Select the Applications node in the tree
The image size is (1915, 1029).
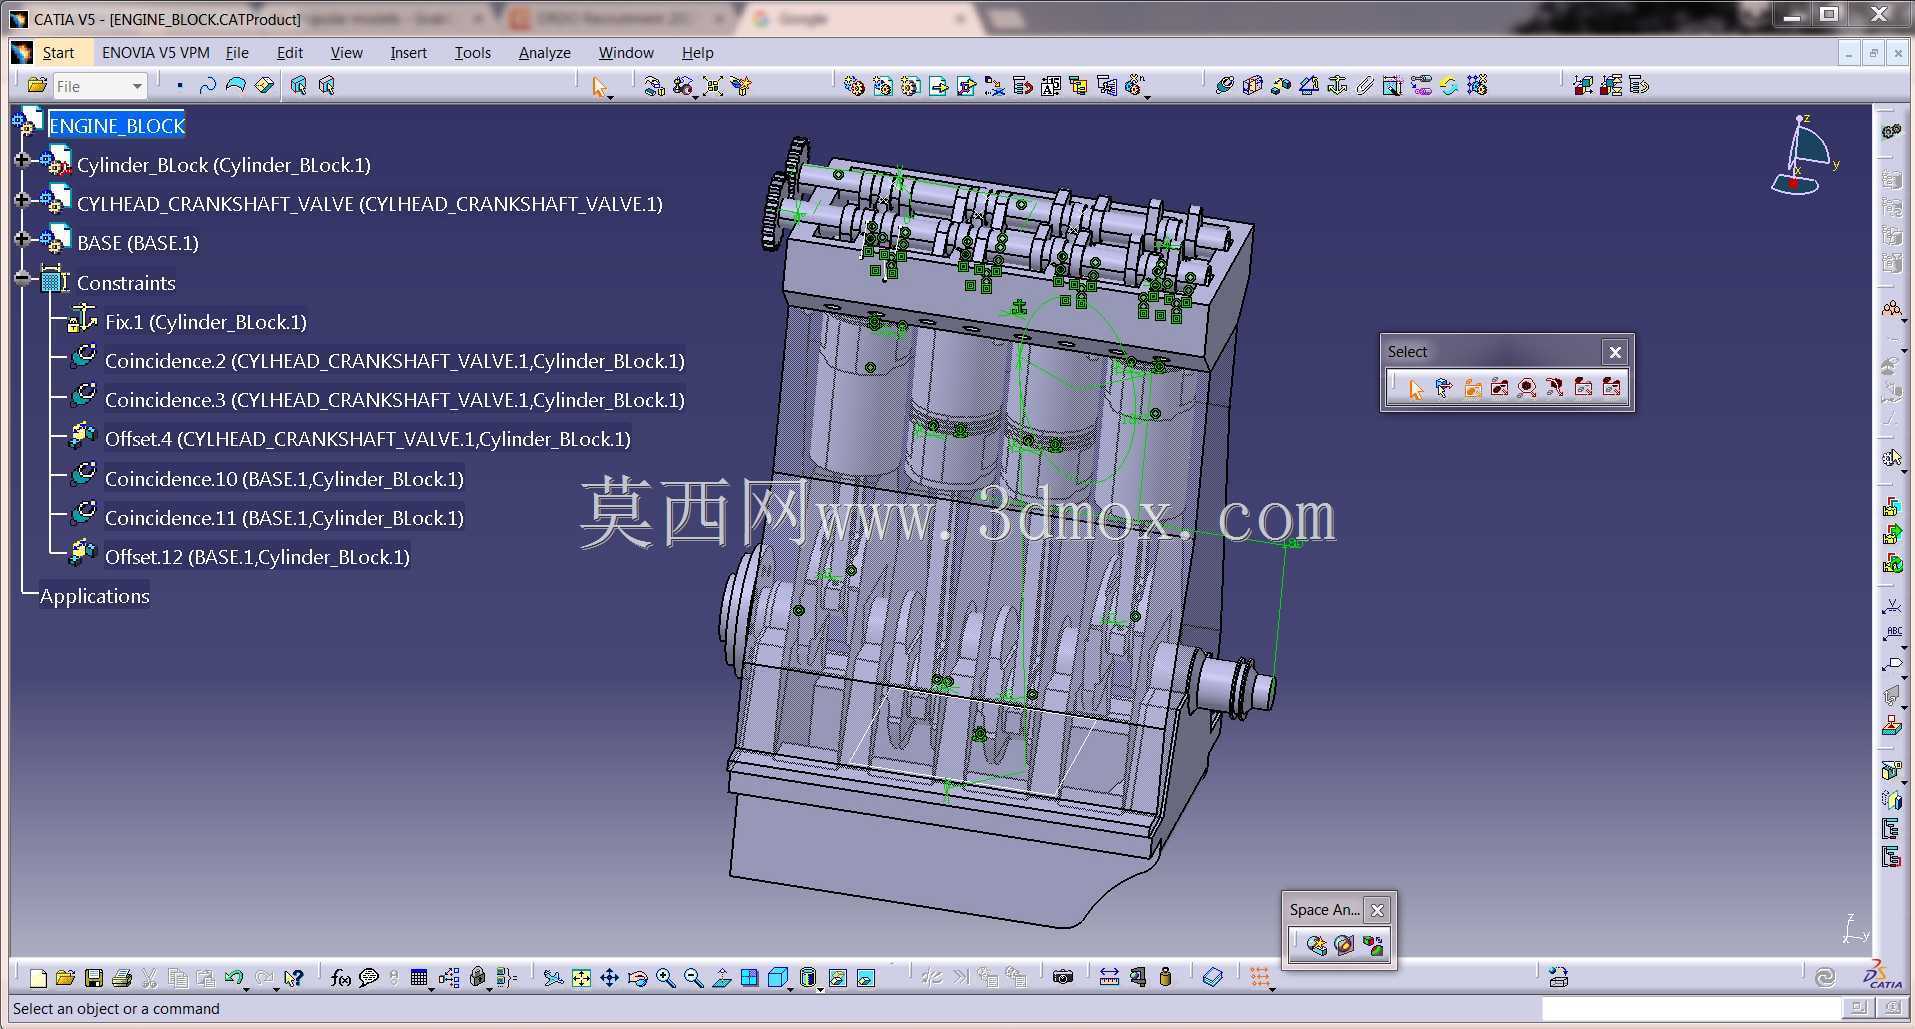pyautogui.click(x=95, y=596)
